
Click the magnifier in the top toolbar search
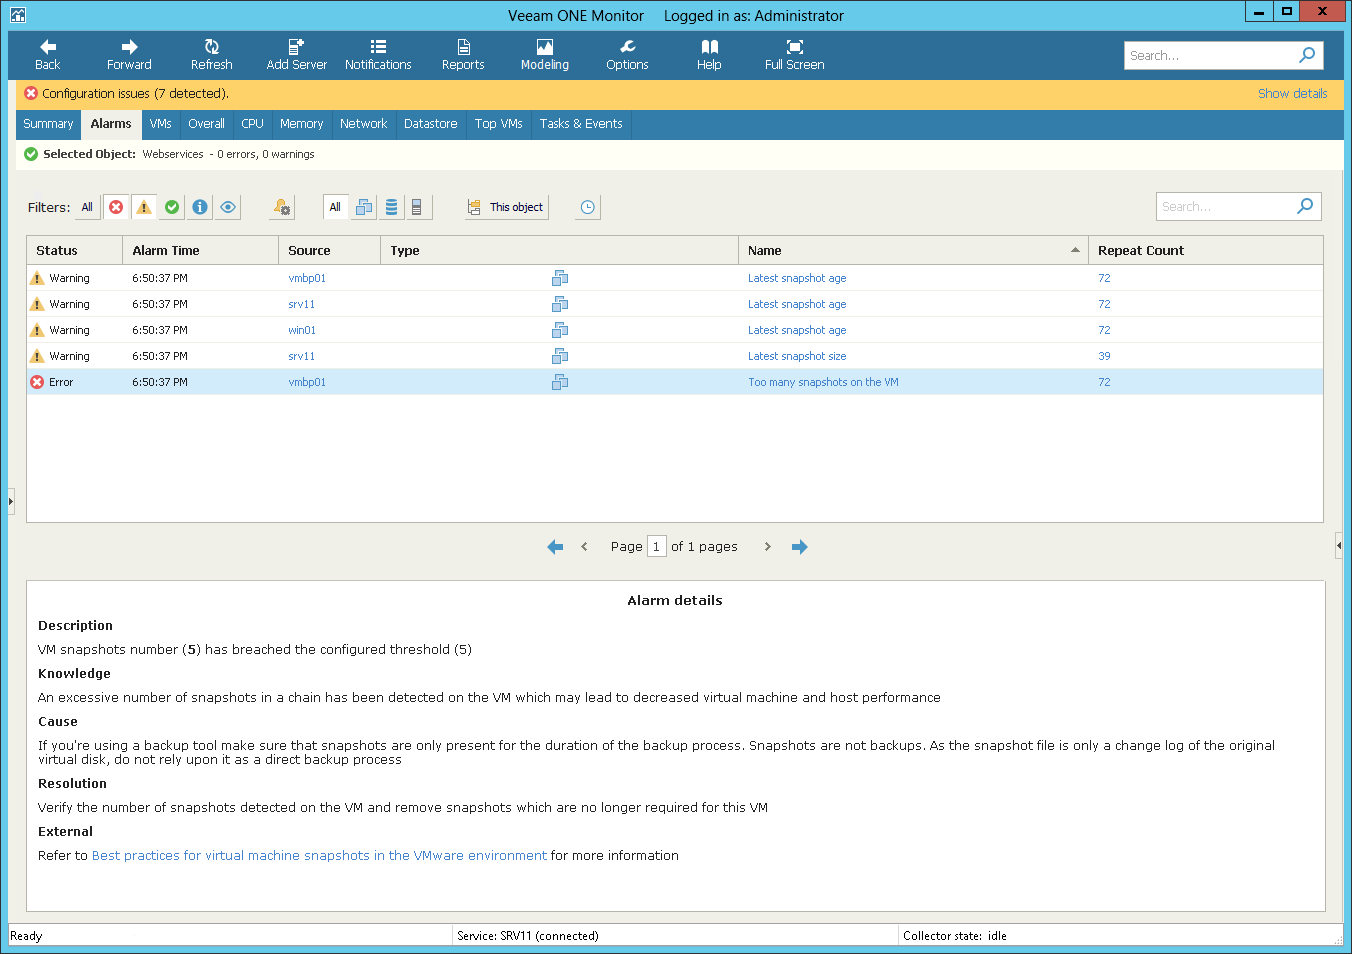coord(1307,55)
